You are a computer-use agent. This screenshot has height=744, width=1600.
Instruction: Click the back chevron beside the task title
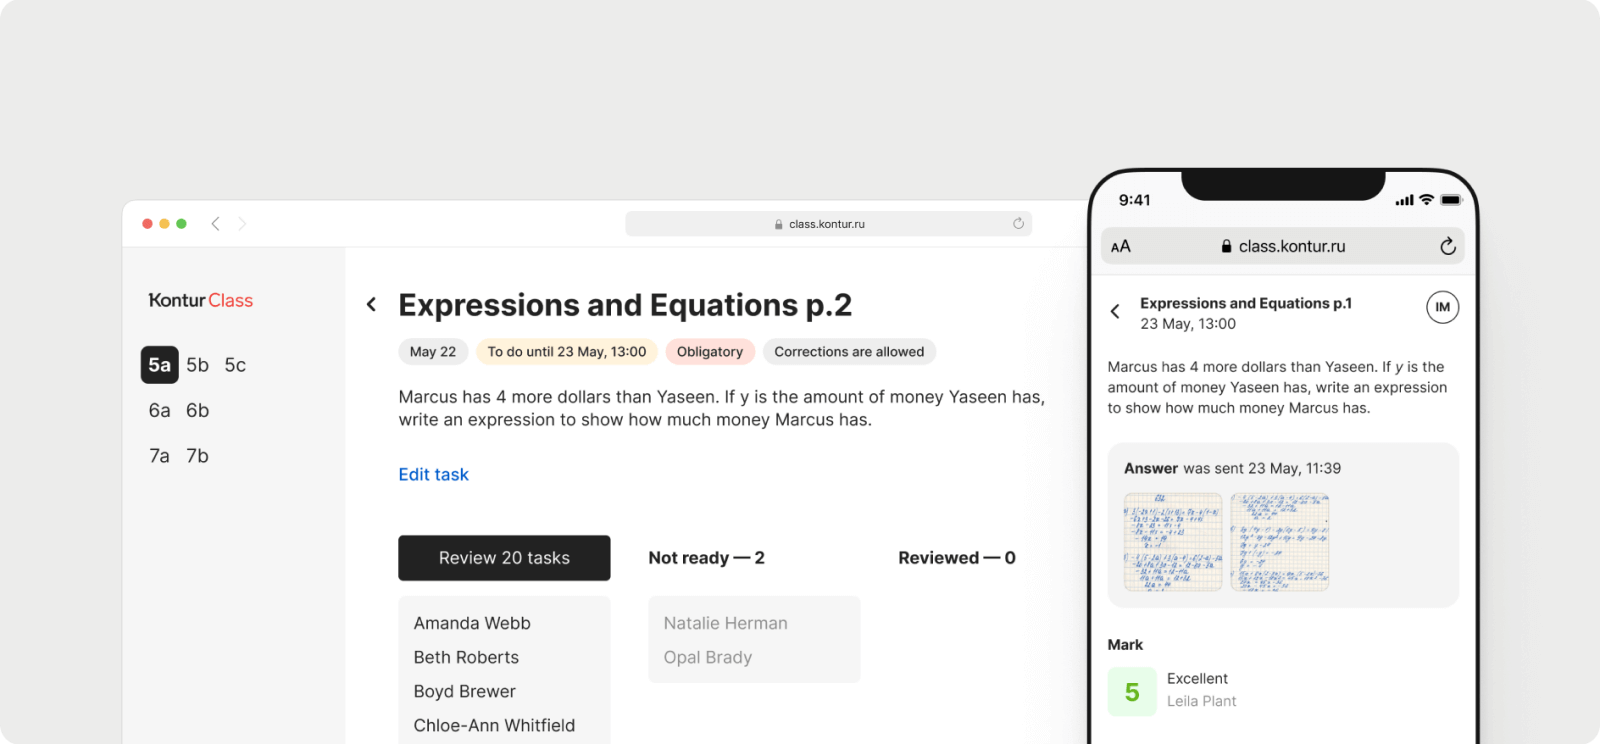[371, 304]
